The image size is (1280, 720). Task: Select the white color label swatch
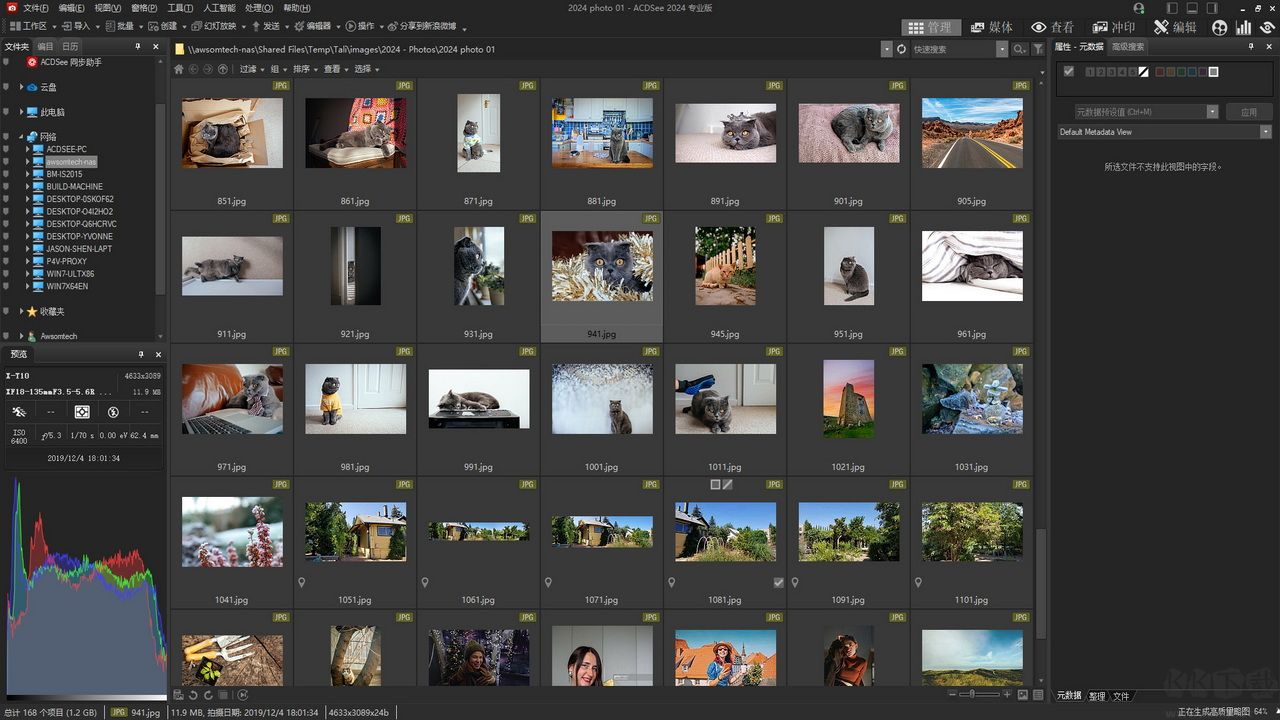tap(1213, 72)
